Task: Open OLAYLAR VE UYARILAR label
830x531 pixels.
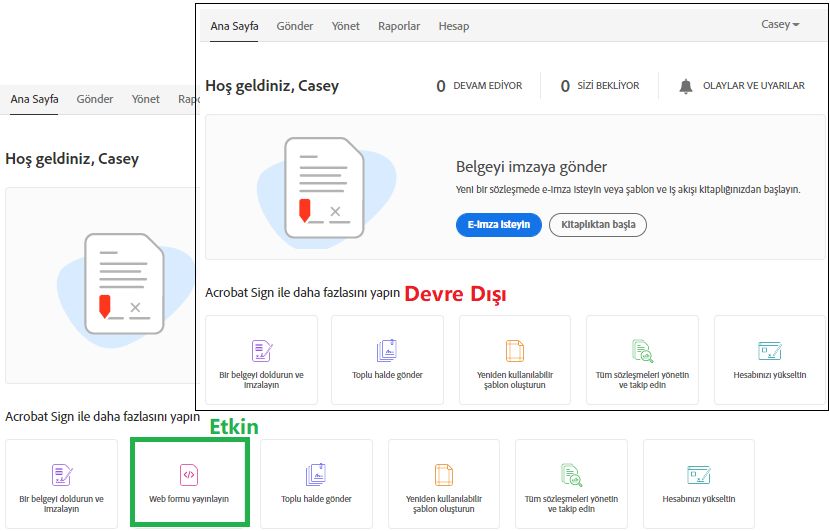Action: 753,86
